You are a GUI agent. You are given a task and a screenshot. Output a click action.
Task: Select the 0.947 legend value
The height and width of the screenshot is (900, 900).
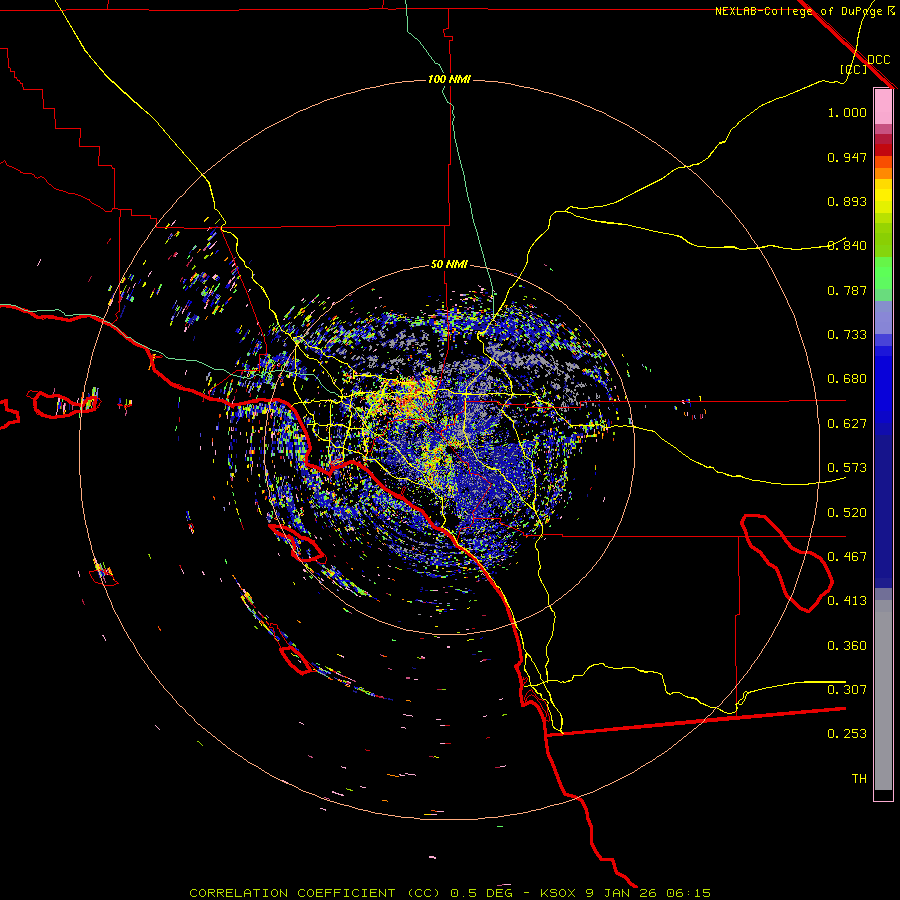tap(847, 157)
